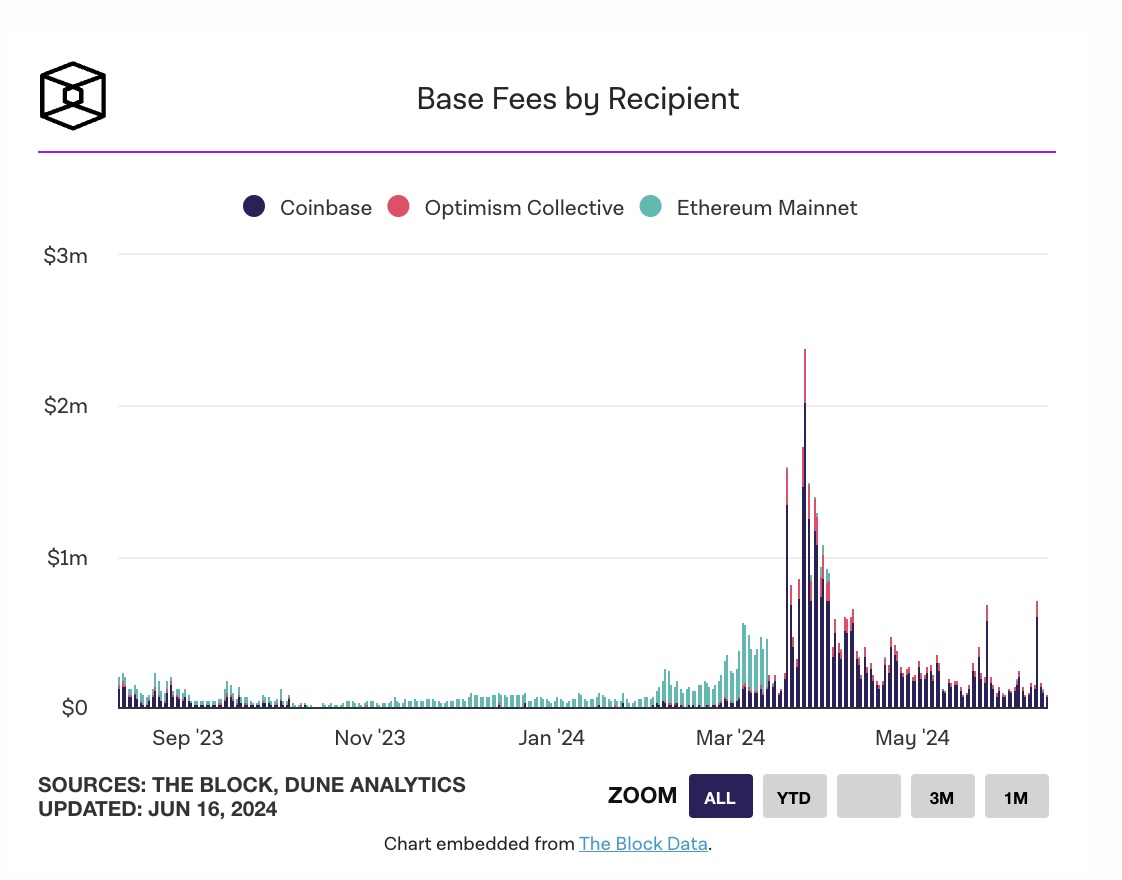The width and height of the screenshot is (1122, 880).
Task: Toggle the Optimism Collective legend series
Action: [506, 207]
